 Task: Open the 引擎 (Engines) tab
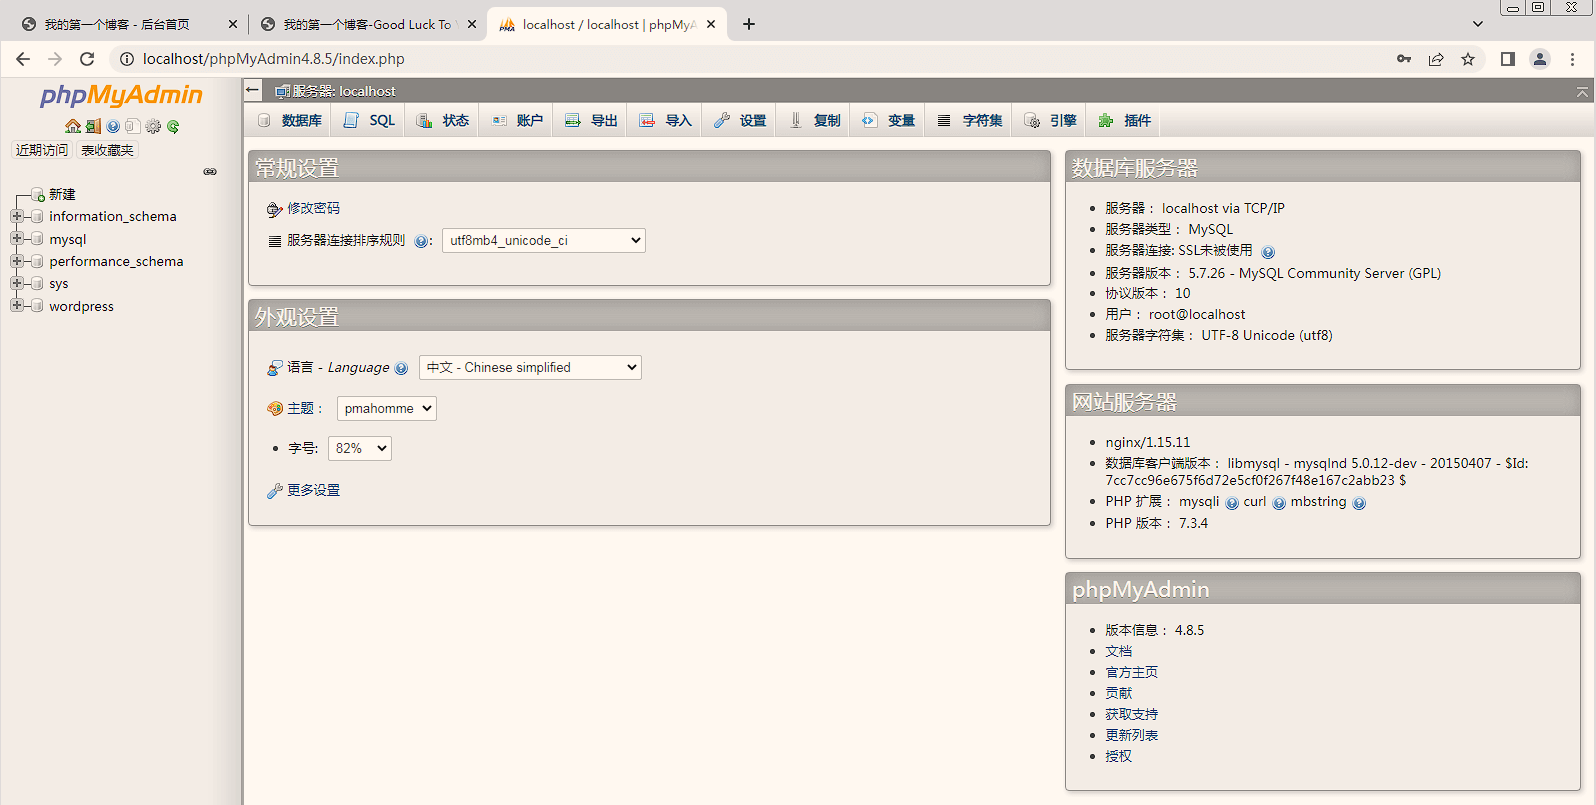pos(1051,120)
